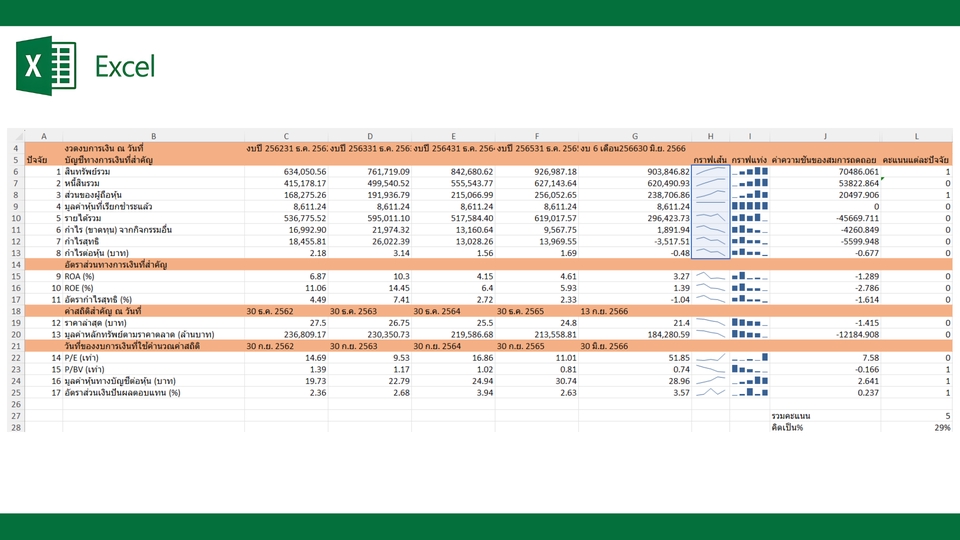
Task: Click the 'ราคาล่าสุด (บาท)' label cell
Action: pyautogui.click(x=153, y=323)
